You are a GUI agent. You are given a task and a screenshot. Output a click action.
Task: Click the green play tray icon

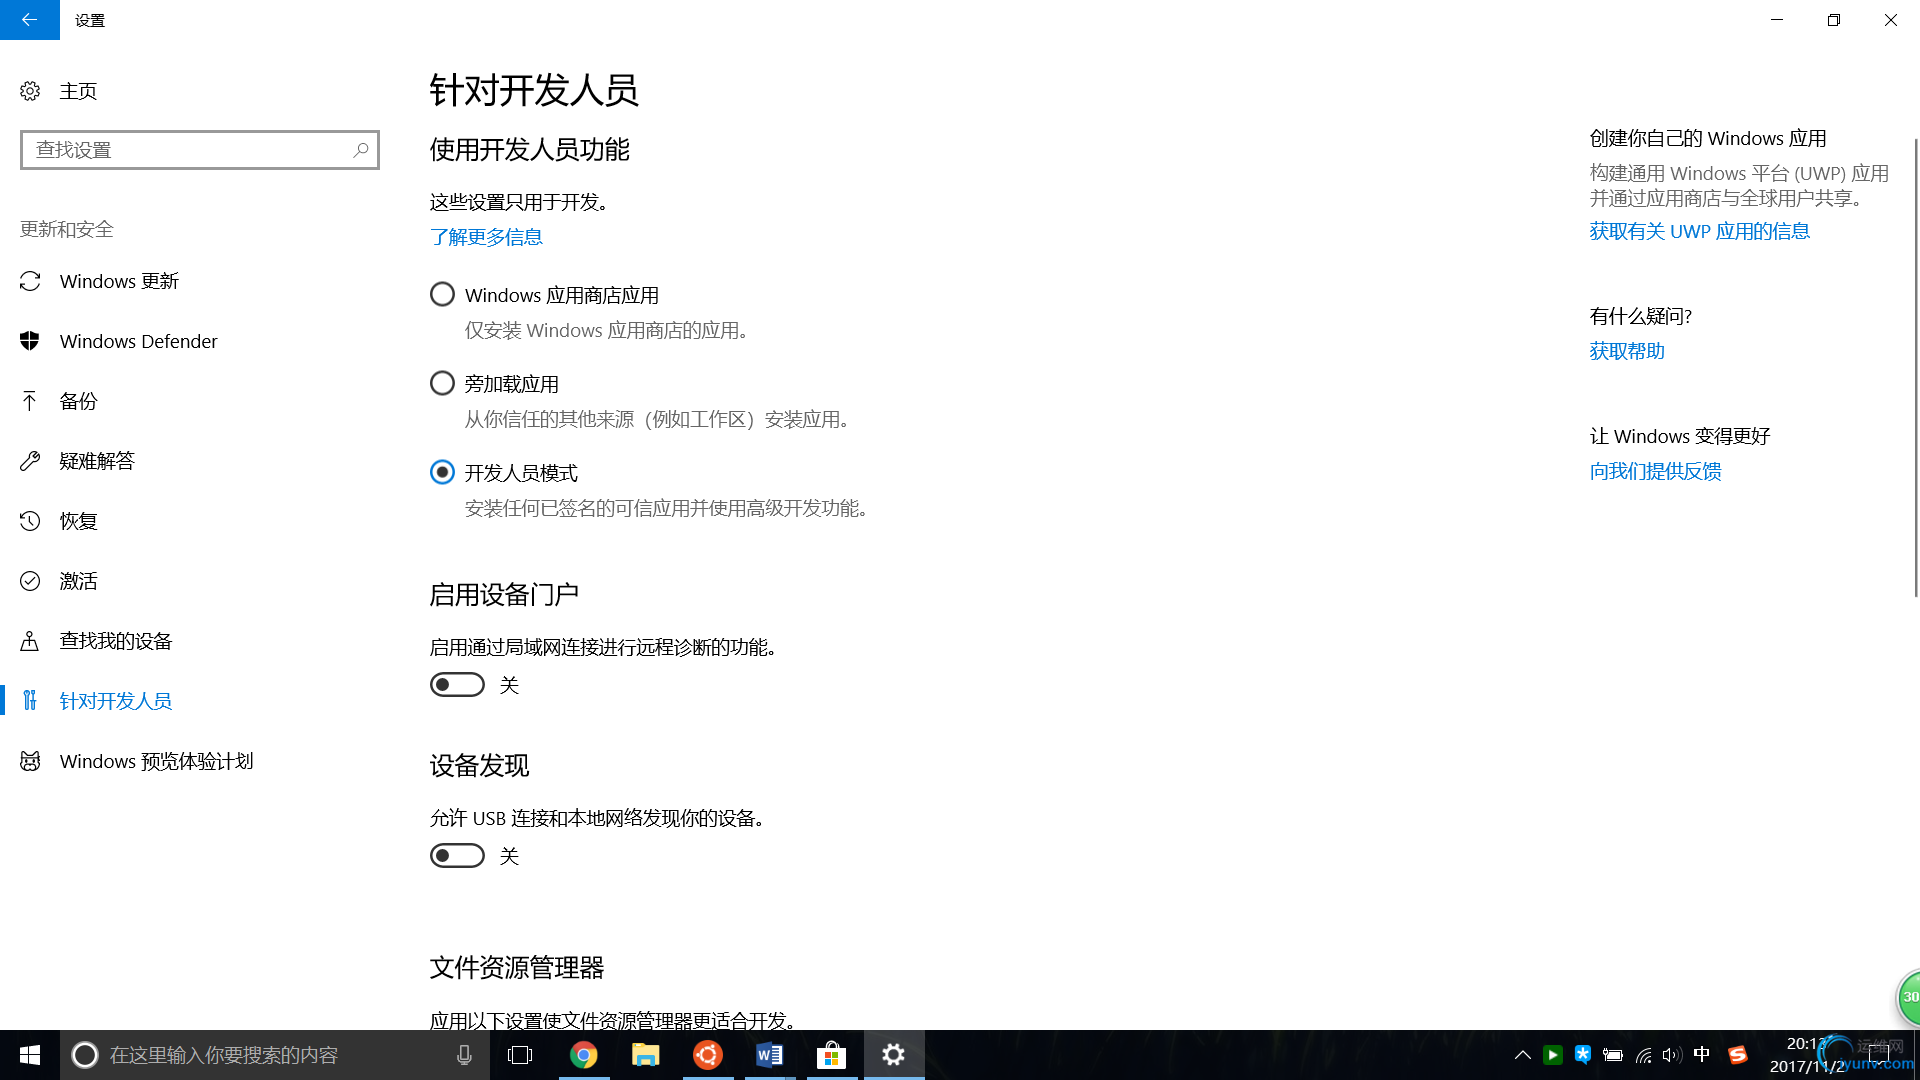pyautogui.click(x=1553, y=1055)
